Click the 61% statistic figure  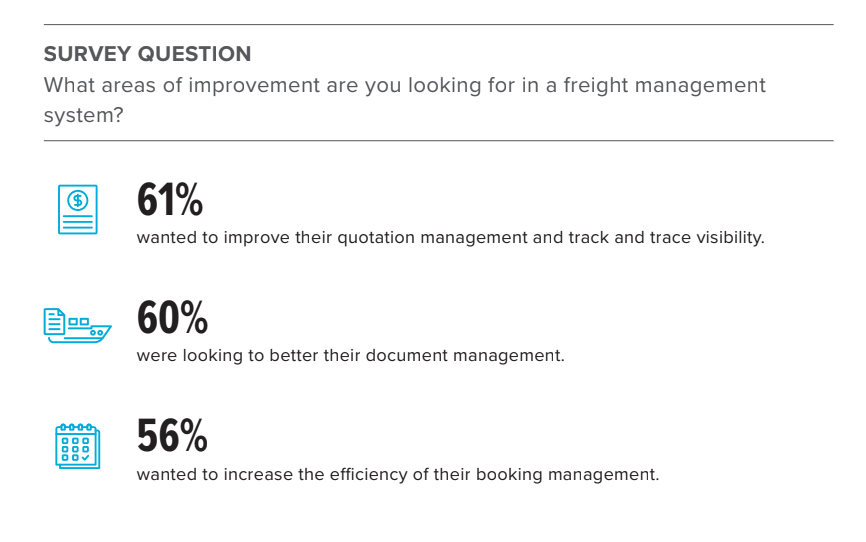click(170, 199)
